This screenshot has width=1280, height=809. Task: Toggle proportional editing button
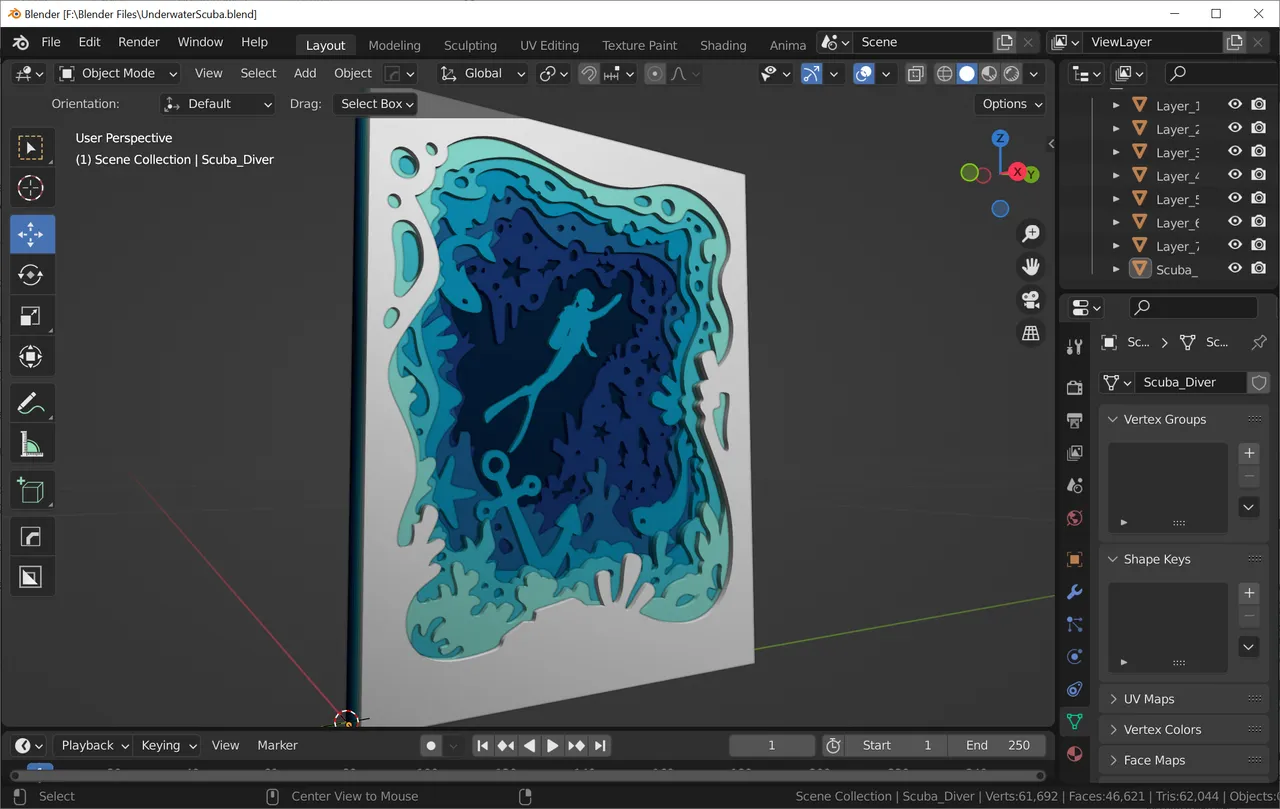[x=655, y=73]
